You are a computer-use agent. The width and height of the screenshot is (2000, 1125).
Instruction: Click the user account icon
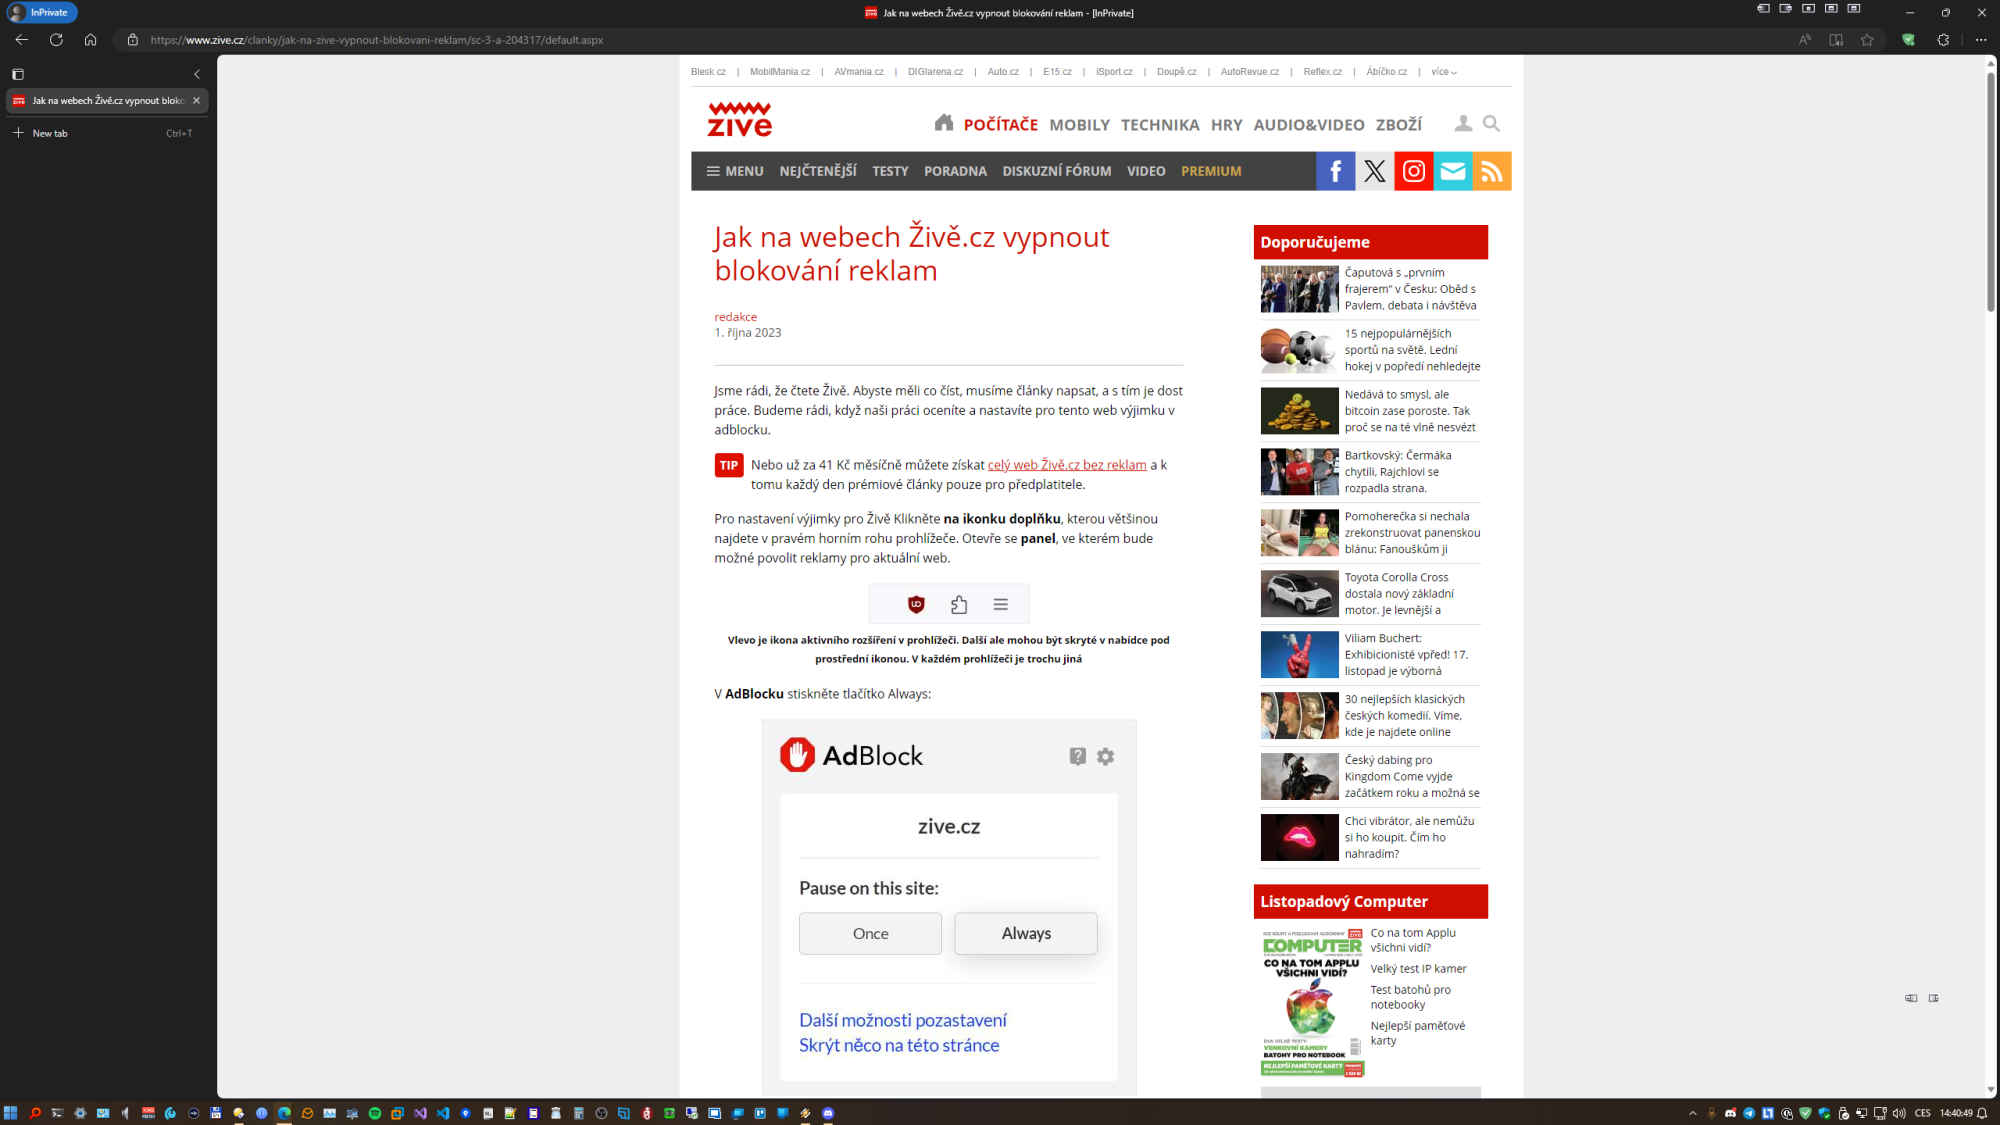coord(1463,123)
